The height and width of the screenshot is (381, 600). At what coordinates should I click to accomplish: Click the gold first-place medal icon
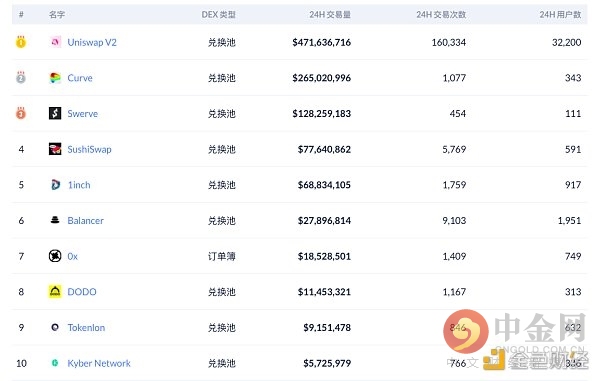(21, 41)
